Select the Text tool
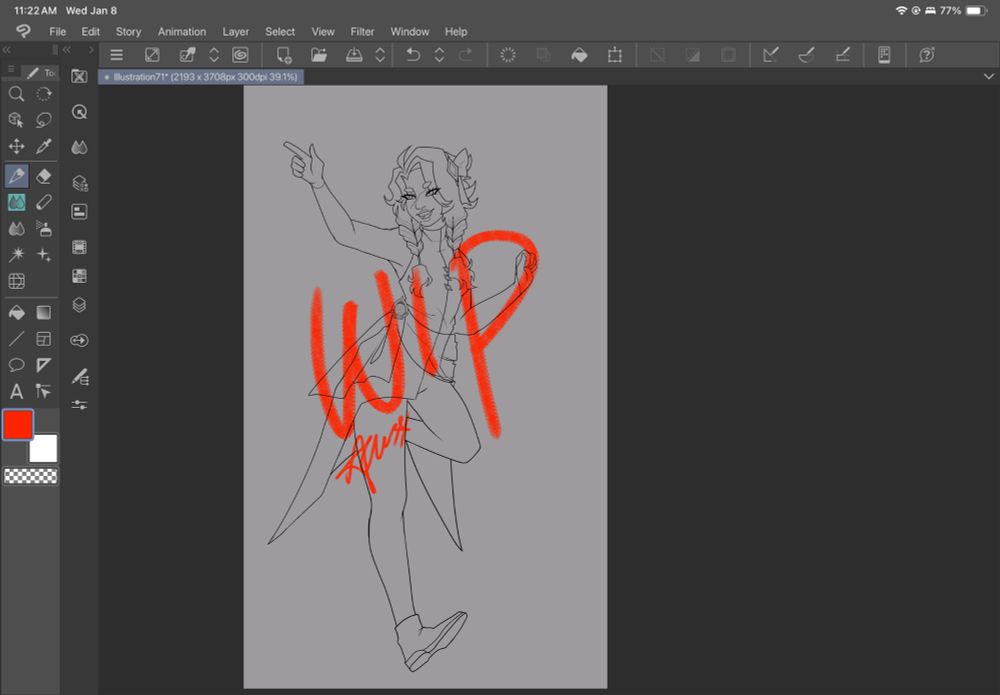This screenshot has height=695, width=1000. pyautogui.click(x=17, y=391)
